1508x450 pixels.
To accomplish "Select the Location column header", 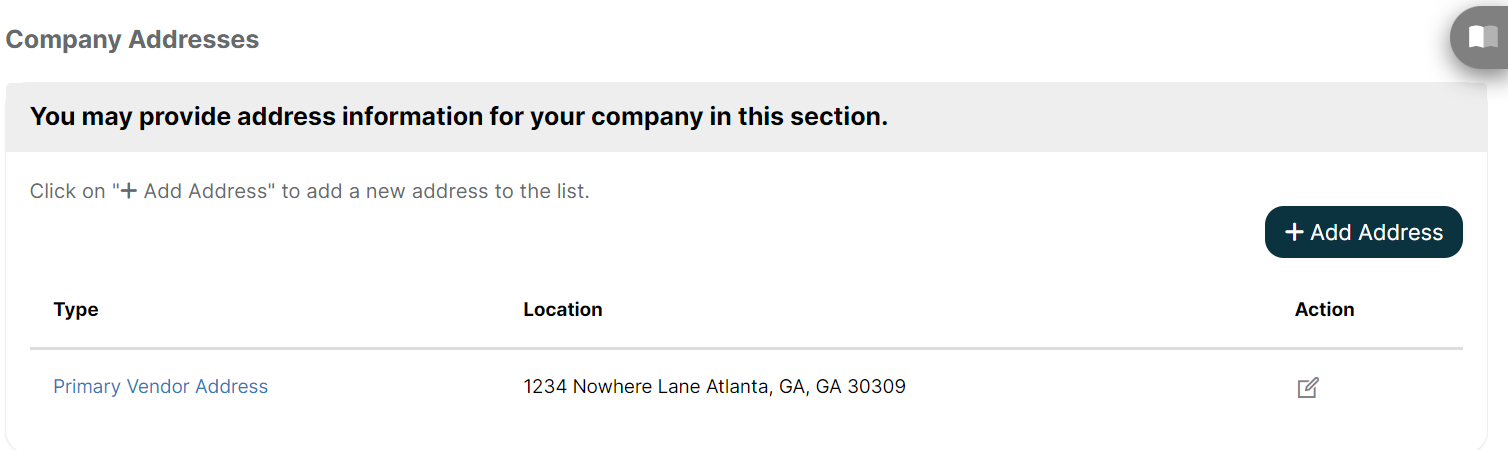I will [x=563, y=309].
